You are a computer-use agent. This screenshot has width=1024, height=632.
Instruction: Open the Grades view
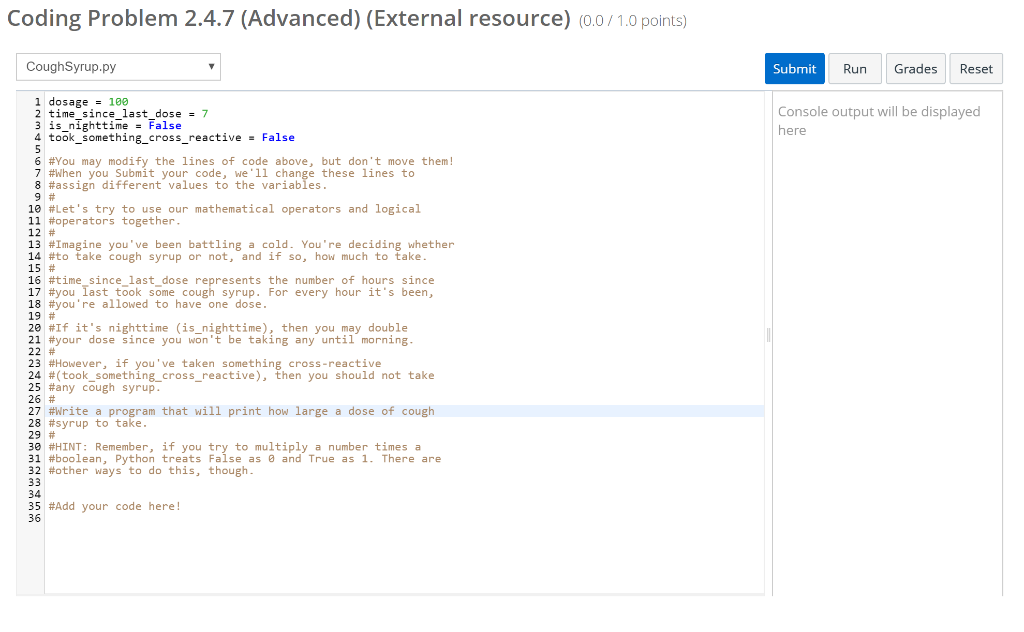pos(915,68)
